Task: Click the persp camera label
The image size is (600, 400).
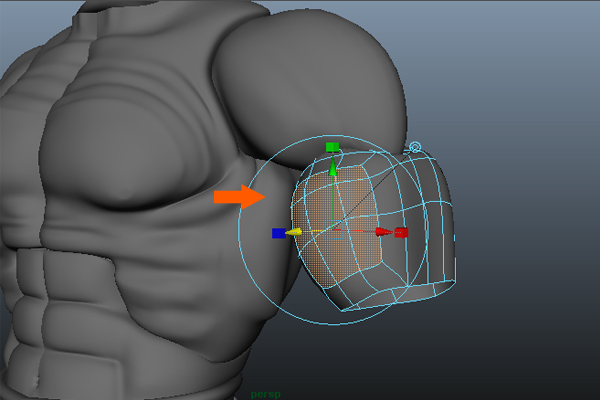Action: coord(266,394)
